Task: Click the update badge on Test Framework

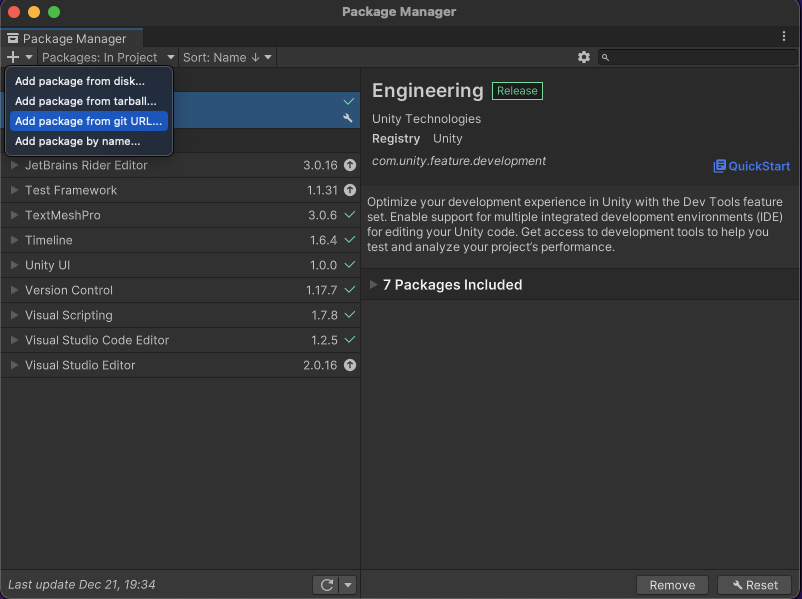Action: coord(348,190)
